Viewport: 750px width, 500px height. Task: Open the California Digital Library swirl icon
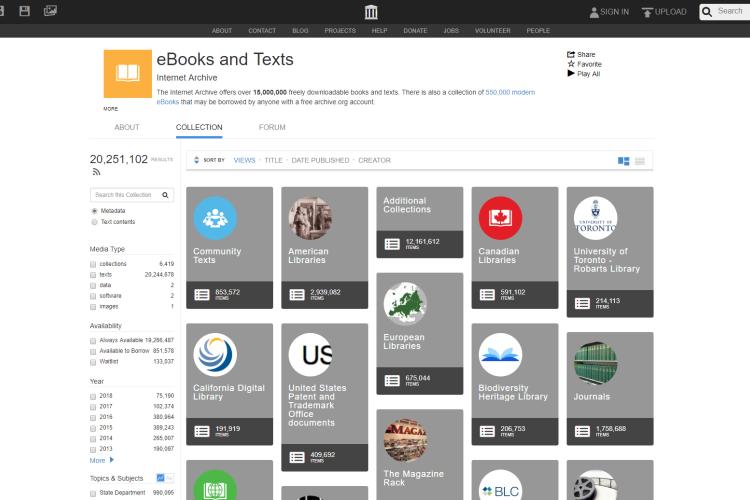click(x=215, y=355)
